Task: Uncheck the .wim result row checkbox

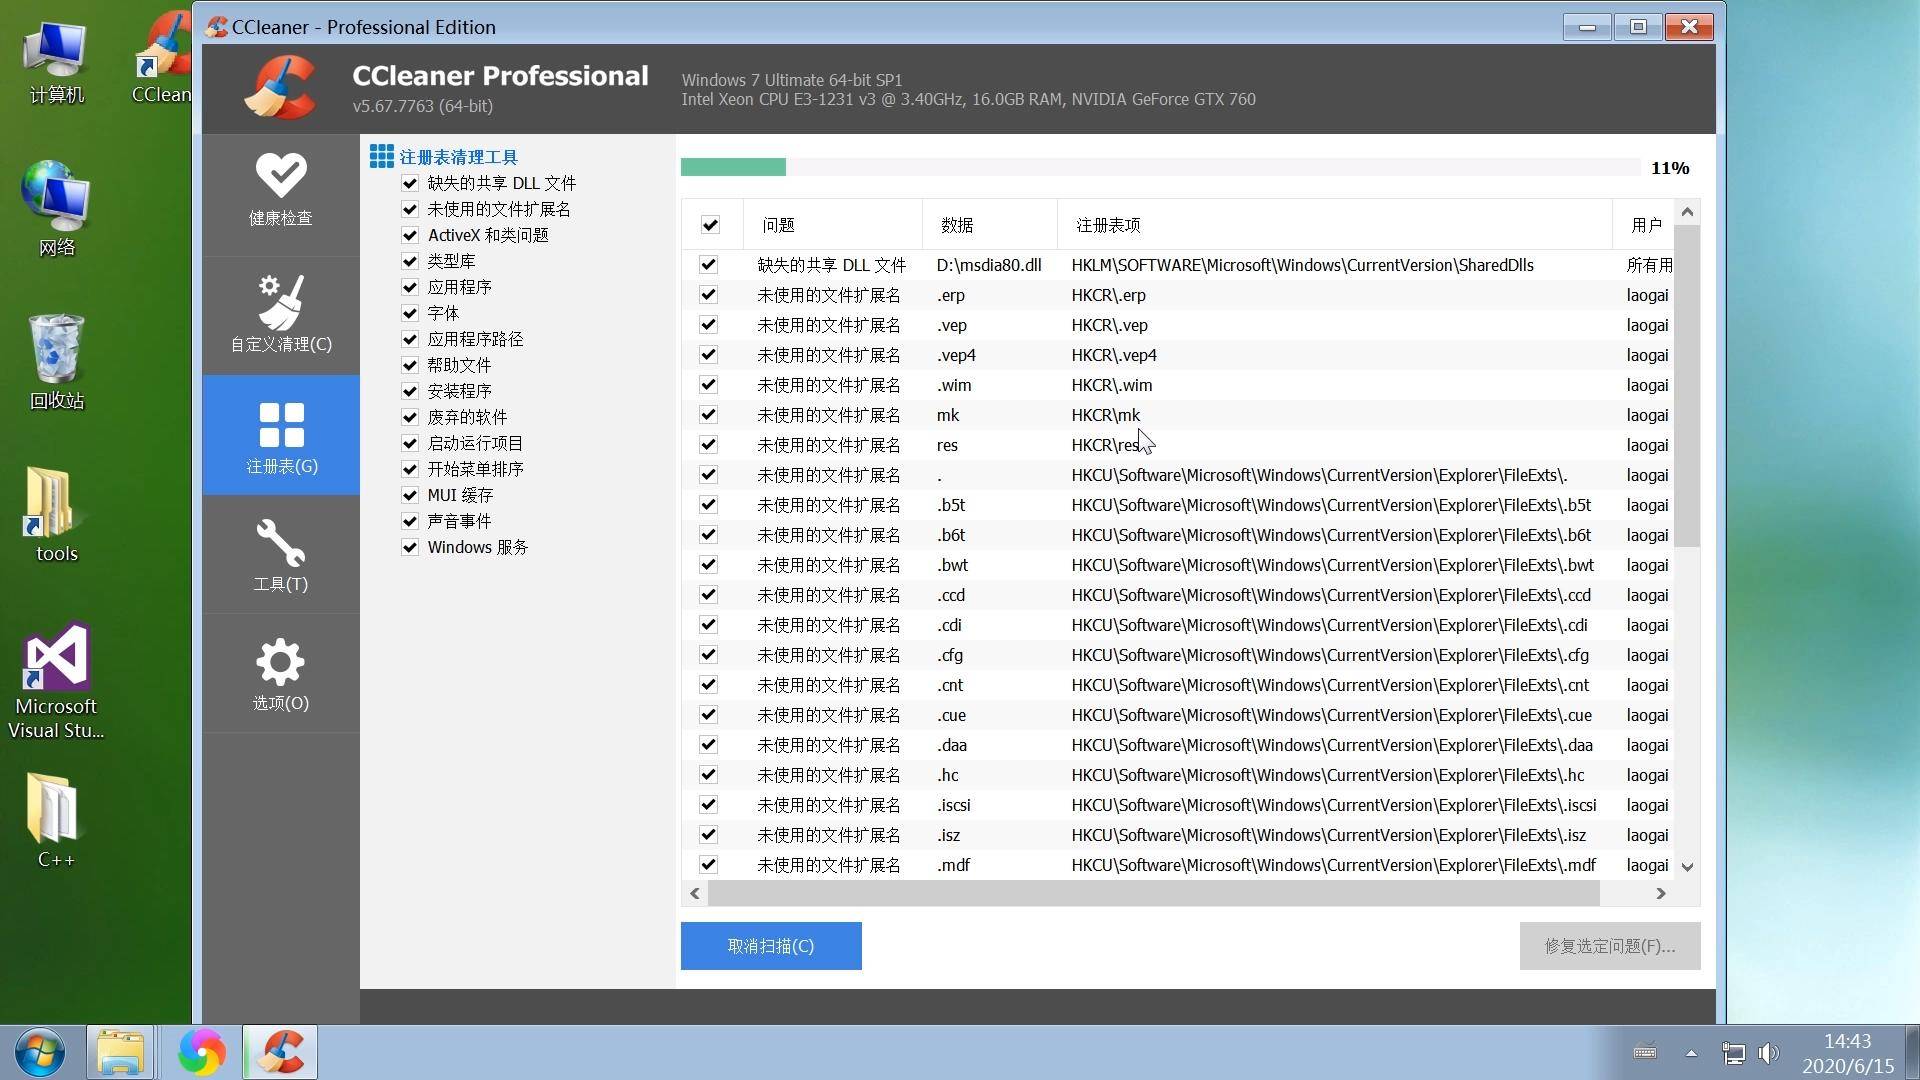Action: pos(708,385)
